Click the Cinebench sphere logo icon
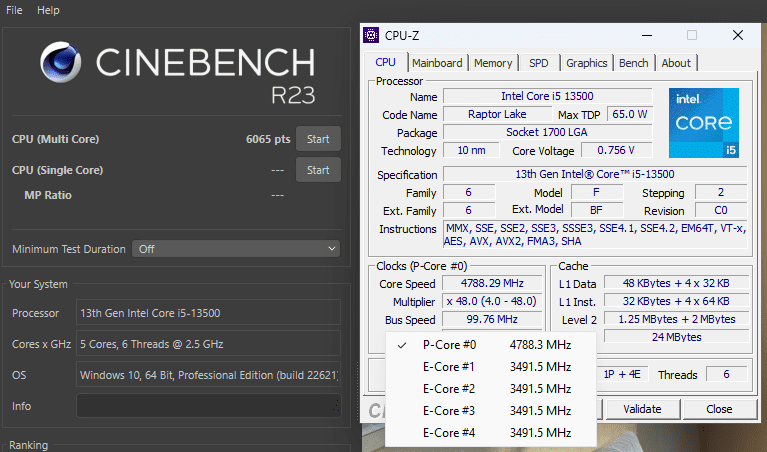Image resolution: width=767 pixels, height=452 pixels. tap(61, 62)
